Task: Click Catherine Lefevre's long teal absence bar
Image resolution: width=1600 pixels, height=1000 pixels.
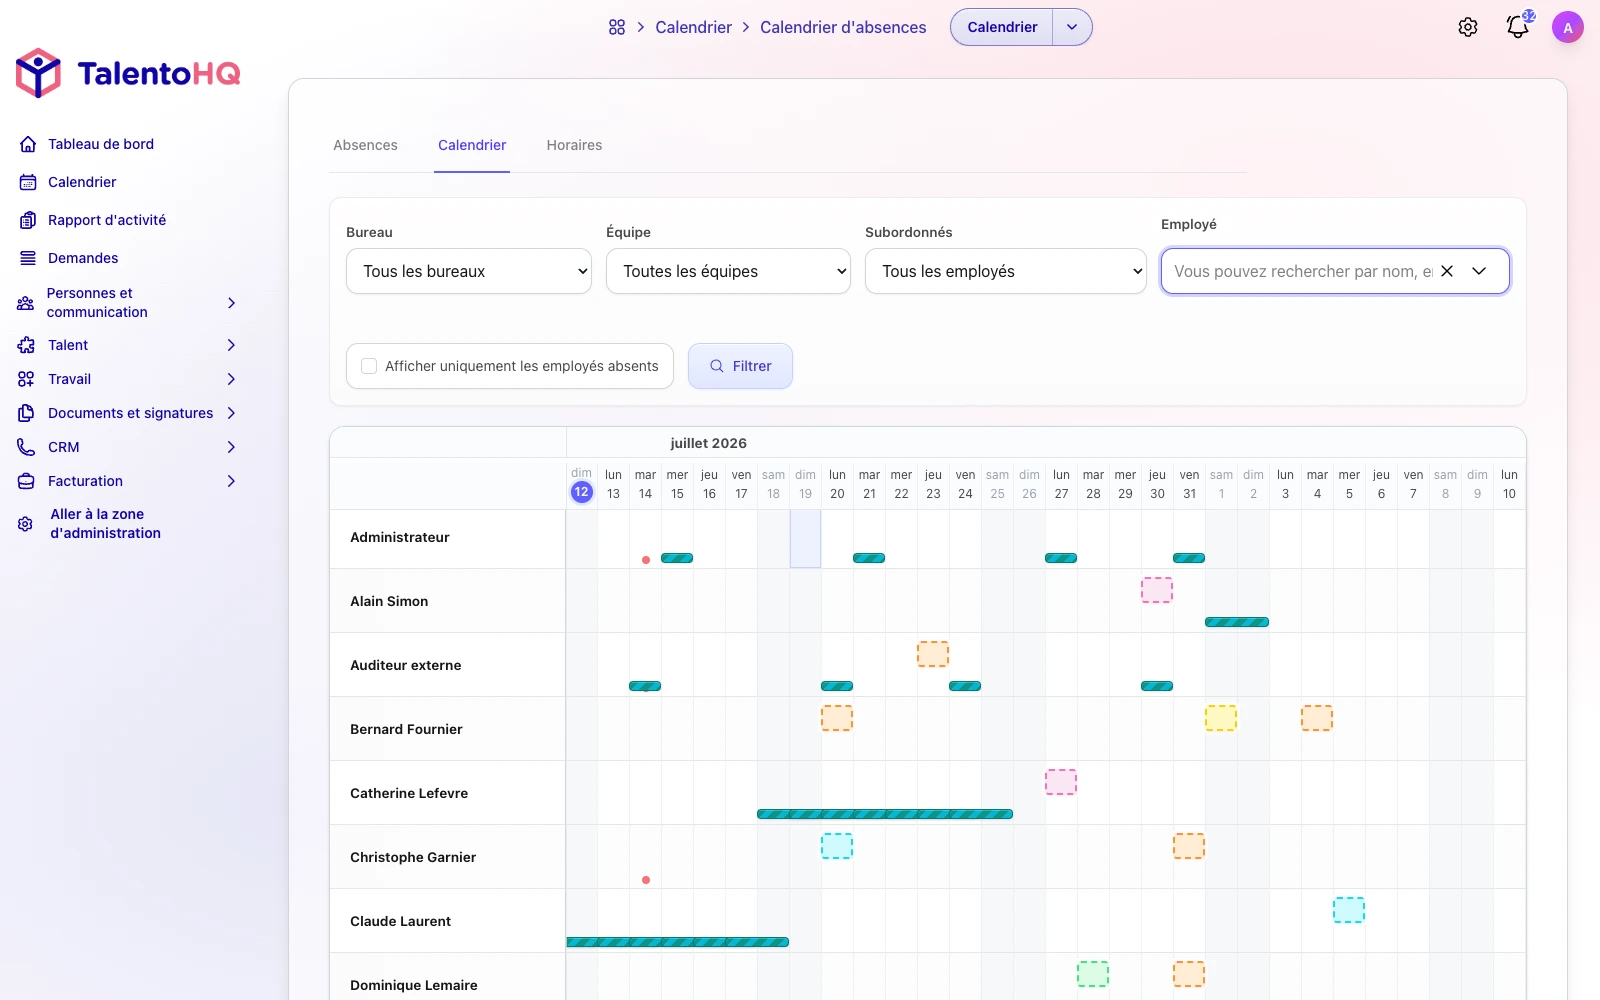Action: [885, 814]
